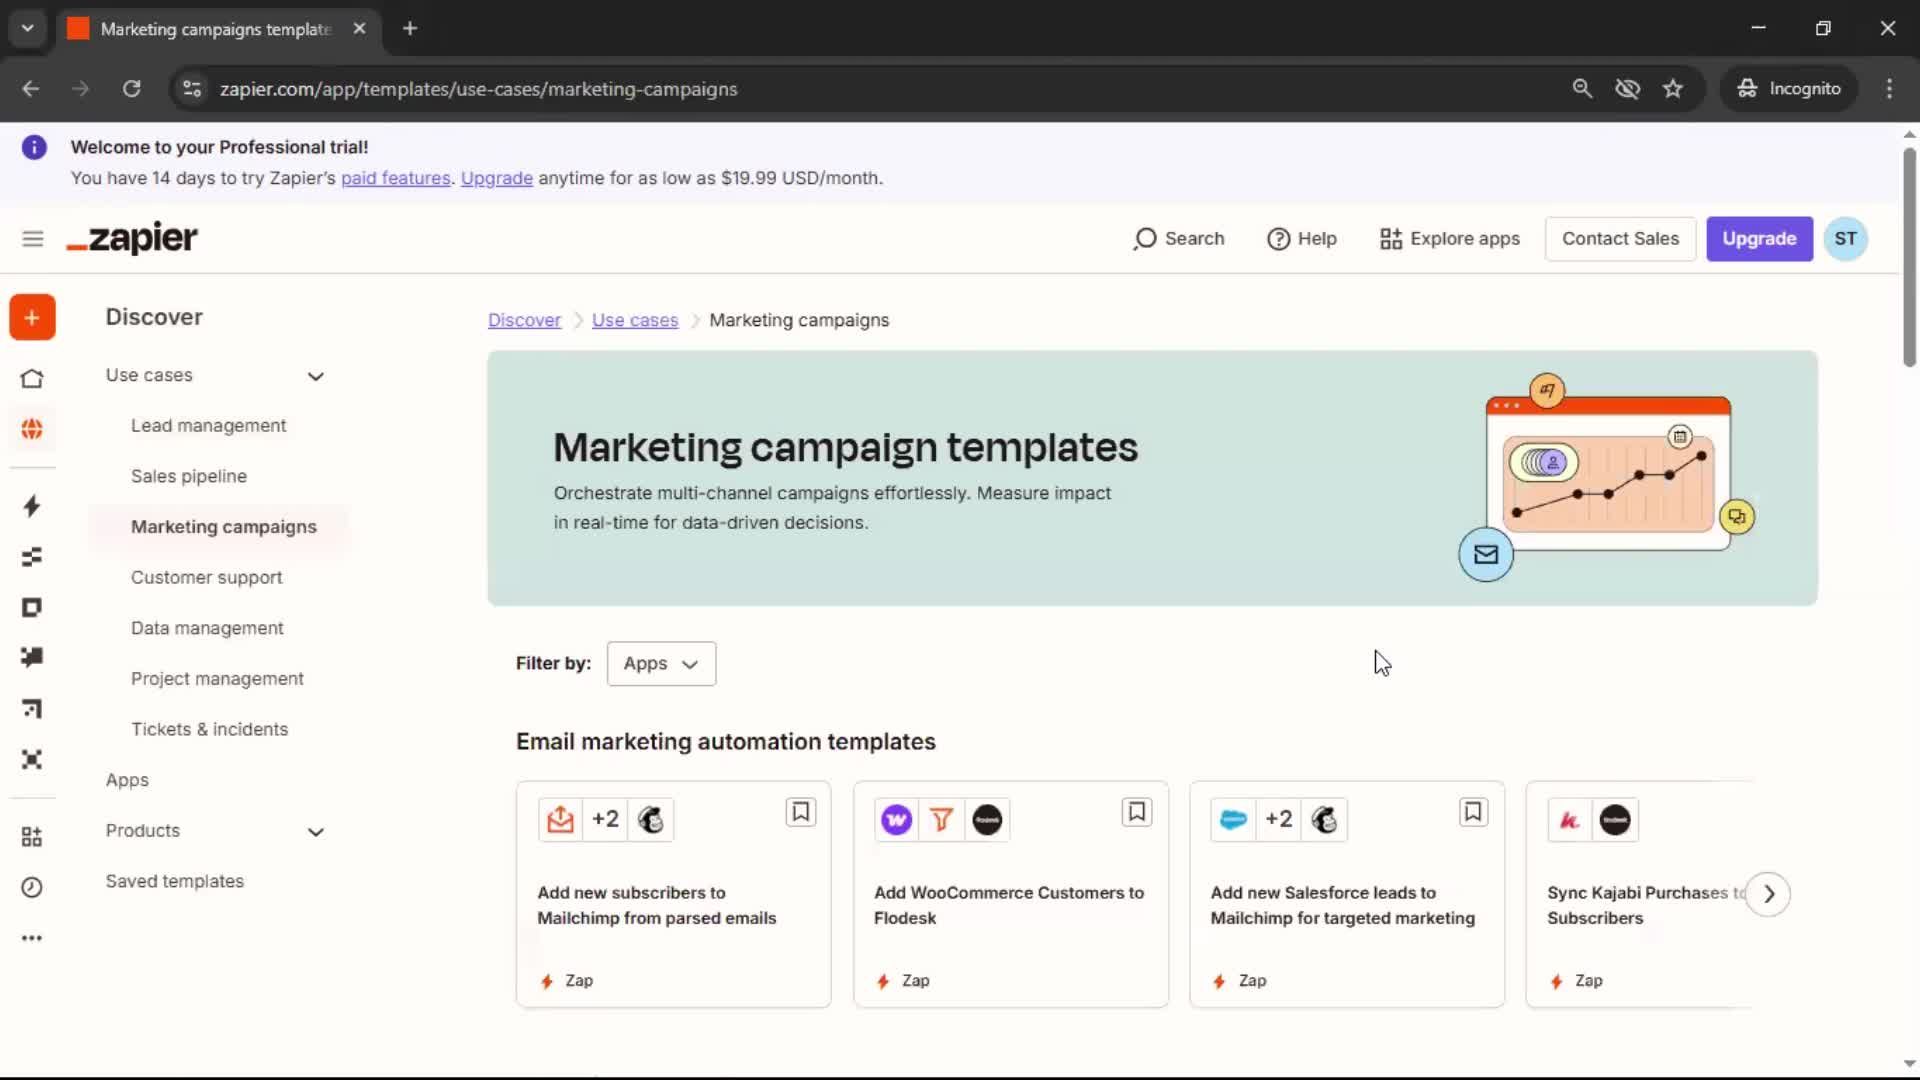Open the Chrome three-dot menu
Image resolution: width=1920 pixels, height=1080 pixels.
tap(1889, 89)
